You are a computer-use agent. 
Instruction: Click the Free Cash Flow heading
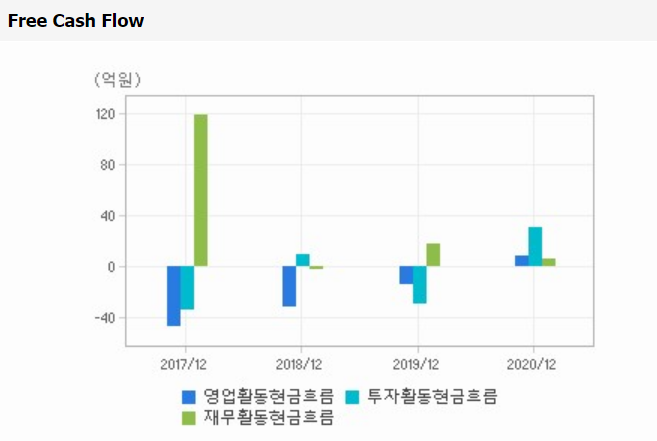pyautogui.click(x=76, y=21)
